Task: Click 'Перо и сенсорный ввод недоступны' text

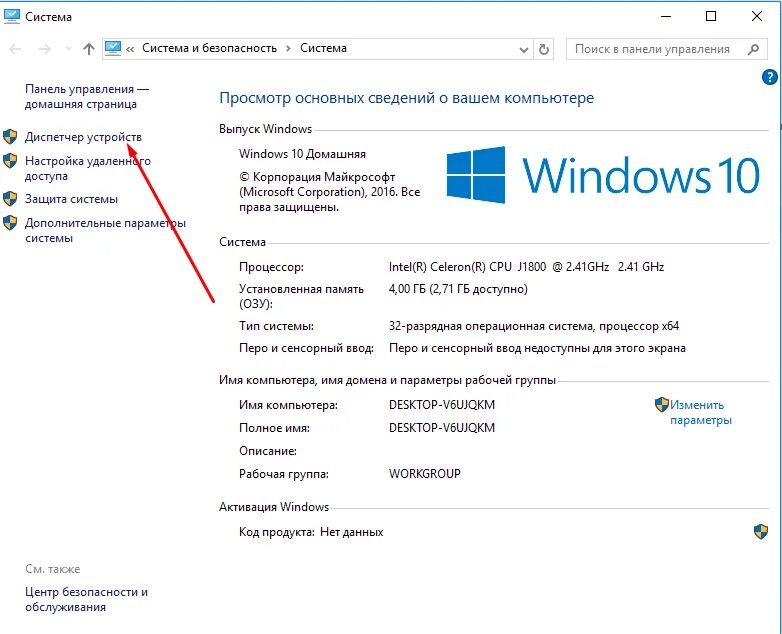Action: pyautogui.click(x=490, y=348)
